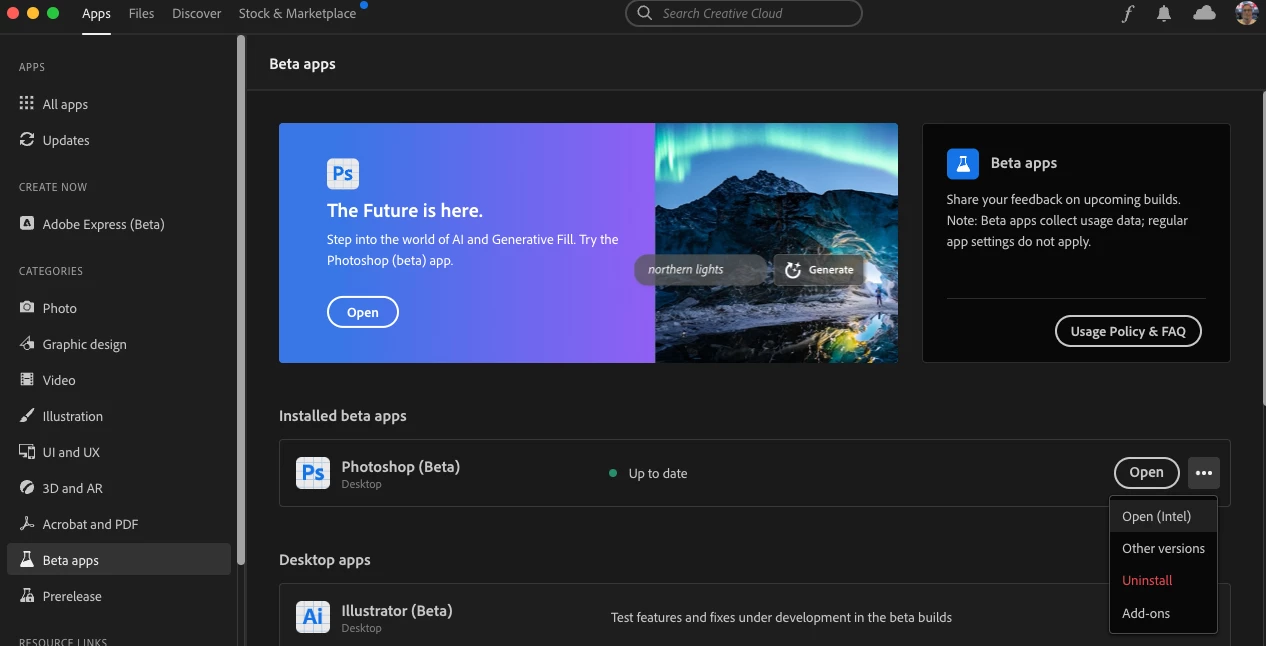Open Graphic design category
This screenshot has height=646, width=1266.
[119, 344]
